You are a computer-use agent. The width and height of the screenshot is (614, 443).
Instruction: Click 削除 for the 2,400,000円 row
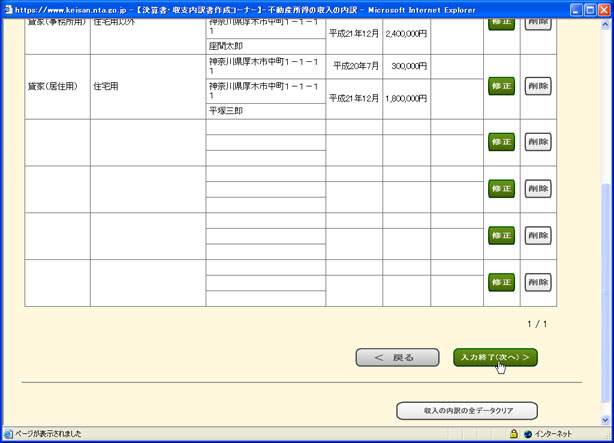click(538, 22)
